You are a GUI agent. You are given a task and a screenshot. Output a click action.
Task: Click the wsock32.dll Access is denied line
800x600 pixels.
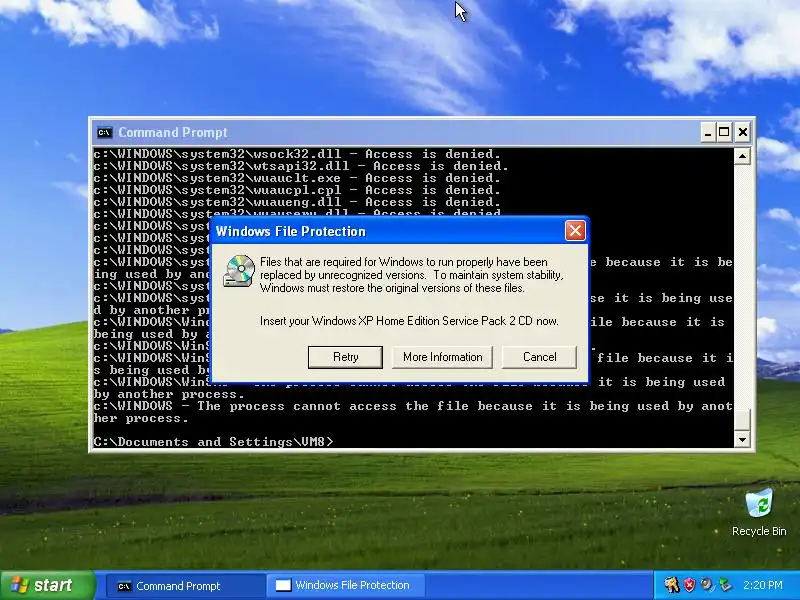click(297, 154)
